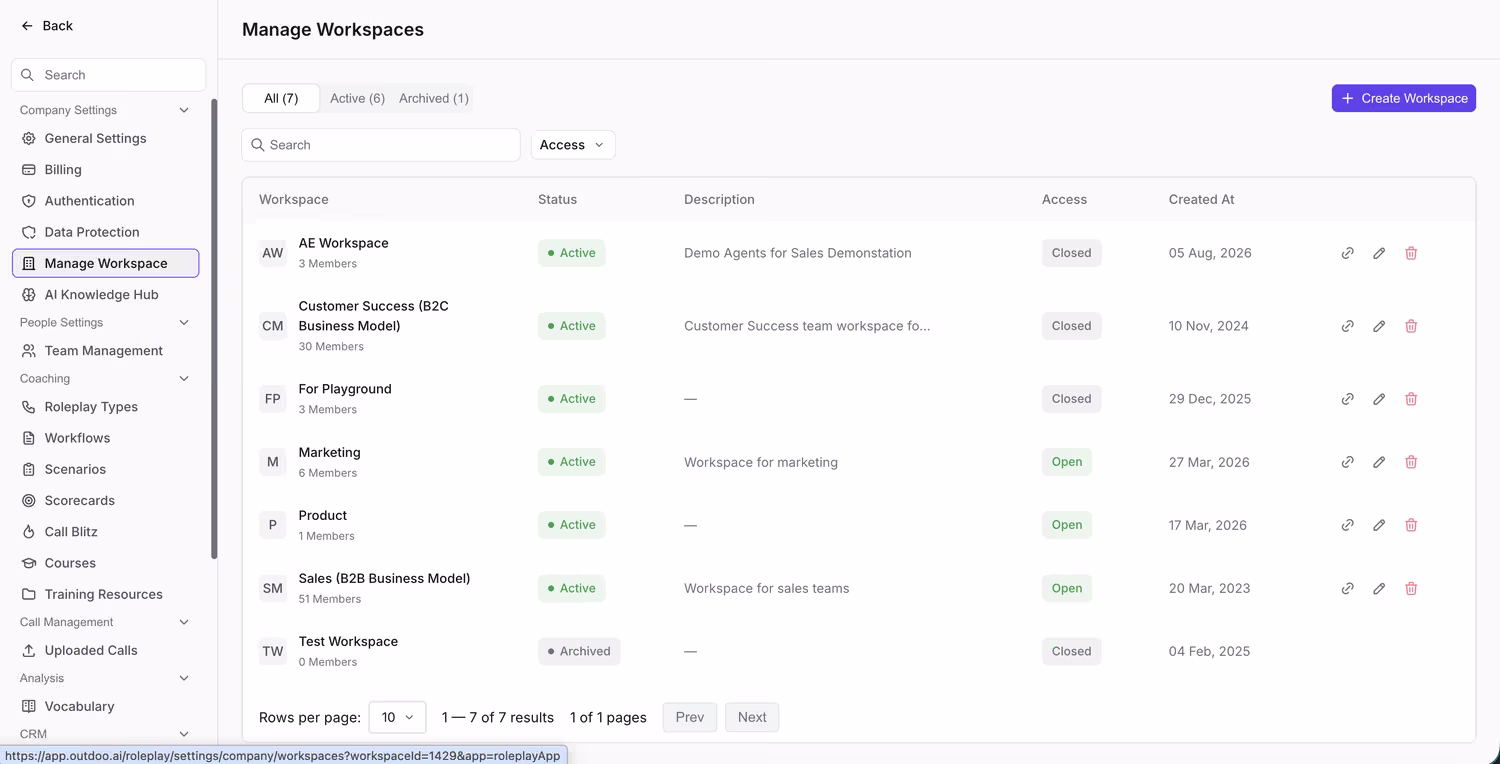The width and height of the screenshot is (1500, 764).
Task: Open the Access filter dropdown
Action: [x=573, y=145]
